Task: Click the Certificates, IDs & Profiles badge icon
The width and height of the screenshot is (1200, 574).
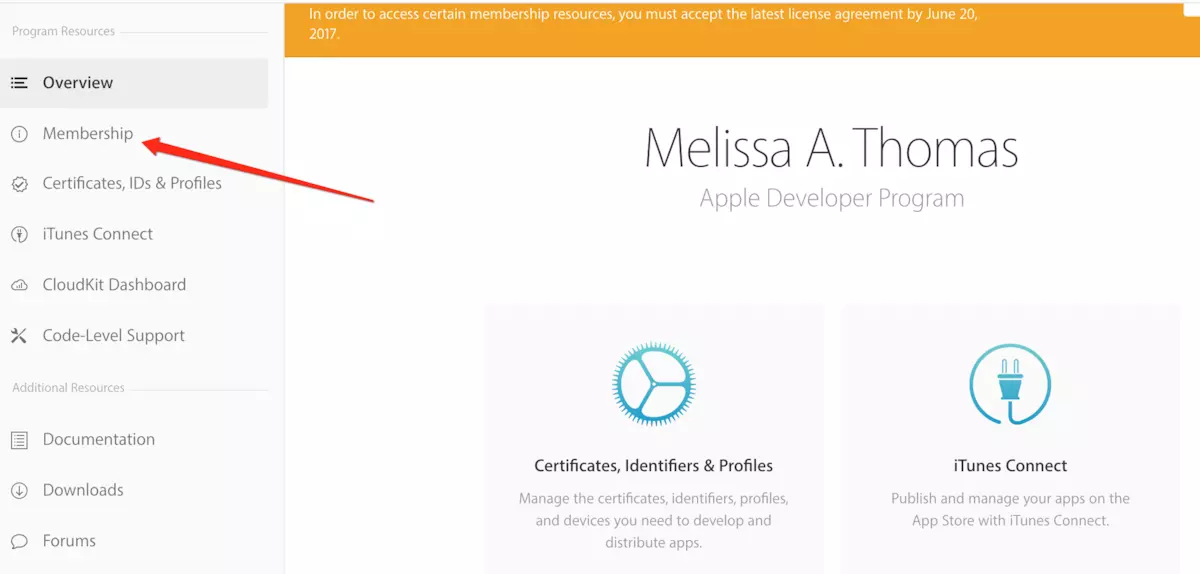Action: tap(19, 184)
